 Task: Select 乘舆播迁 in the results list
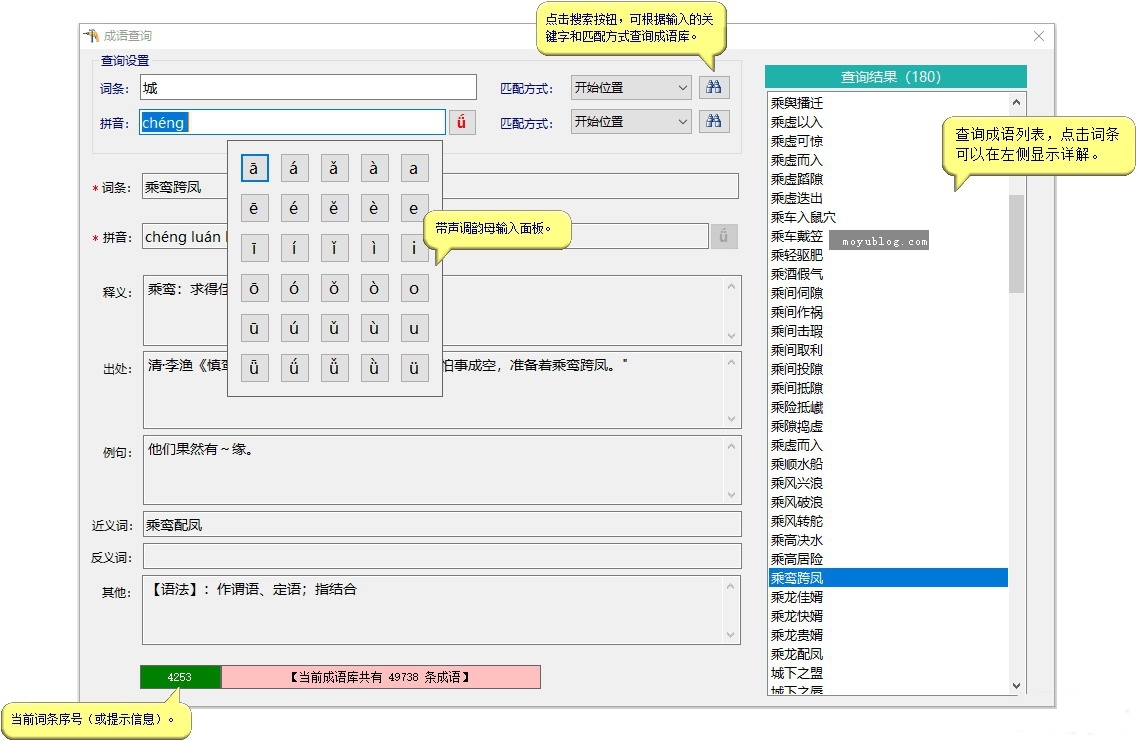[888, 103]
